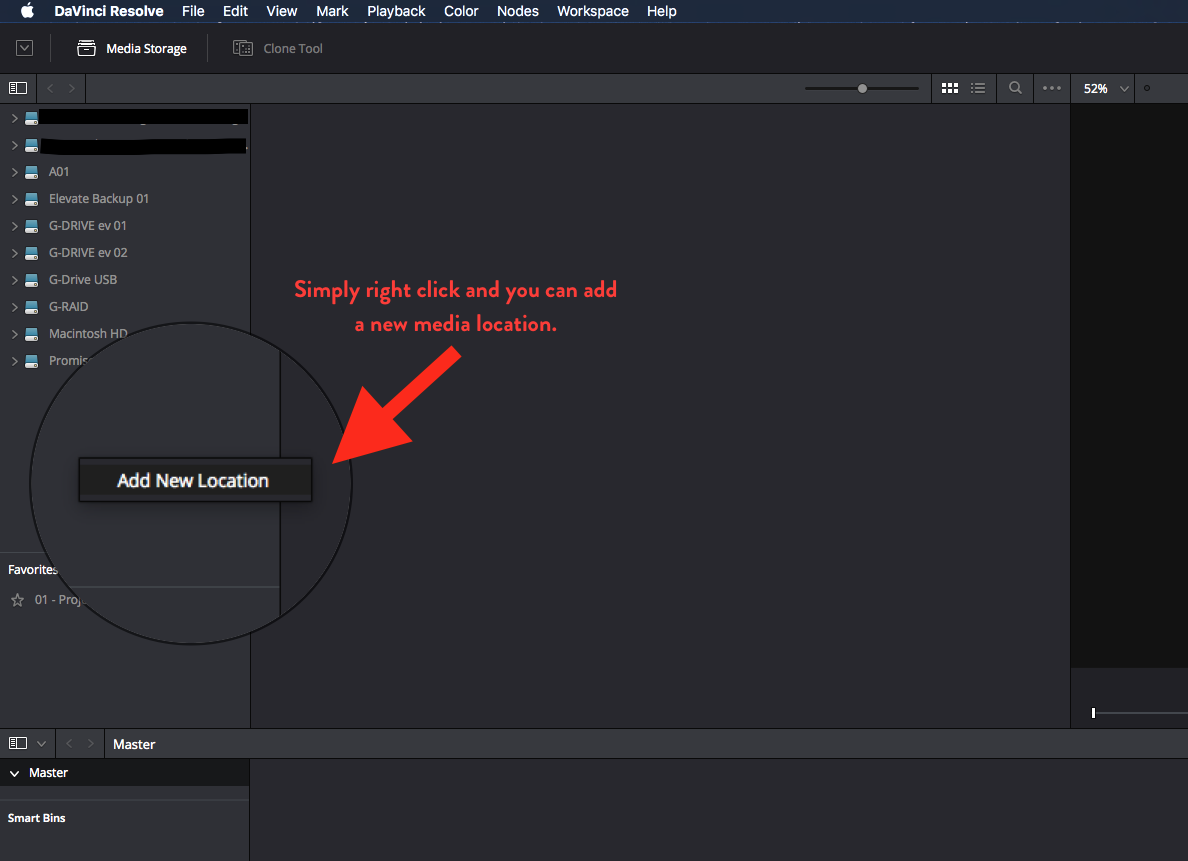Image resolution: width=1188 pixels, height=861 pixels.
Task: Open the Mark menu
Action: (332, 11)
